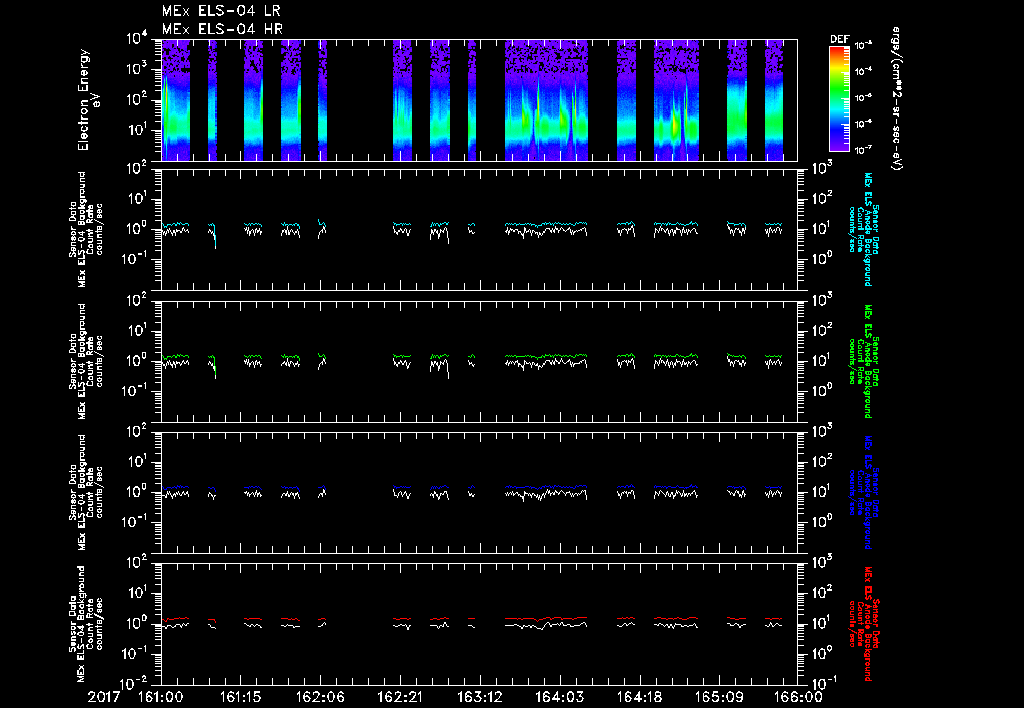Click the 10^-7 tick label on color bar
Image resolution: width=1024 pixels, height=708 pixels.
[863, 150]
